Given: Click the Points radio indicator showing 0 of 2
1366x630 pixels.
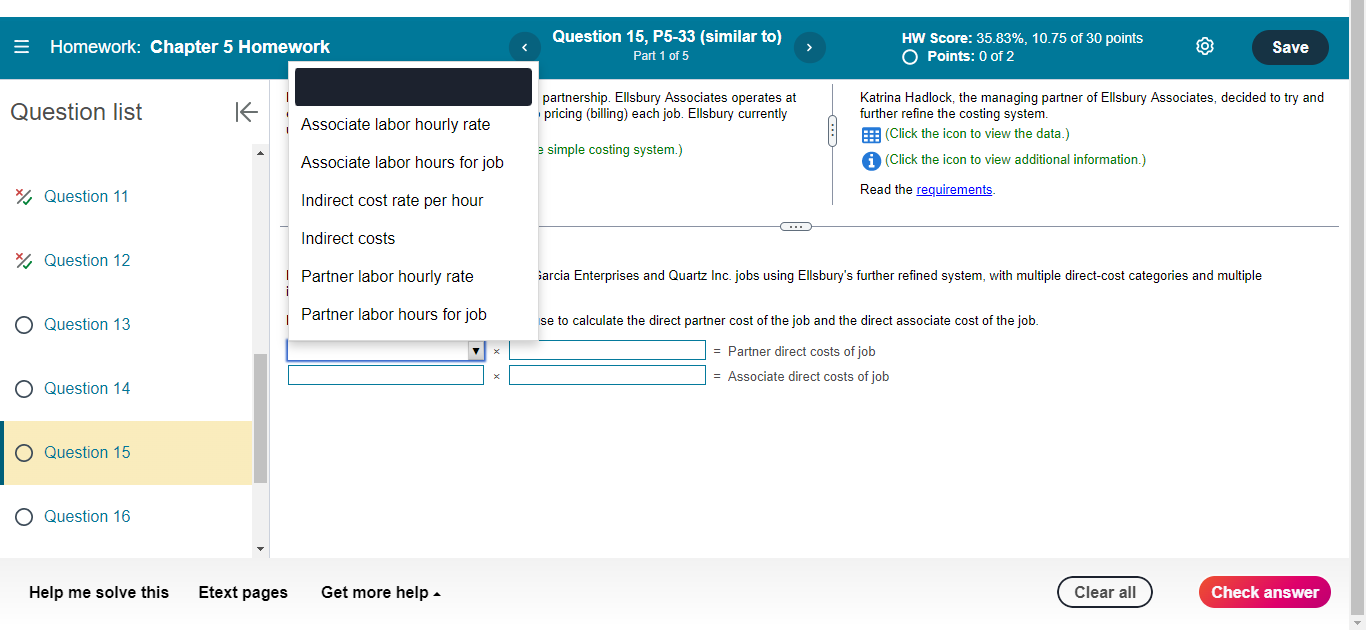Looking at the screenshot, I should [x=909, y=57].
